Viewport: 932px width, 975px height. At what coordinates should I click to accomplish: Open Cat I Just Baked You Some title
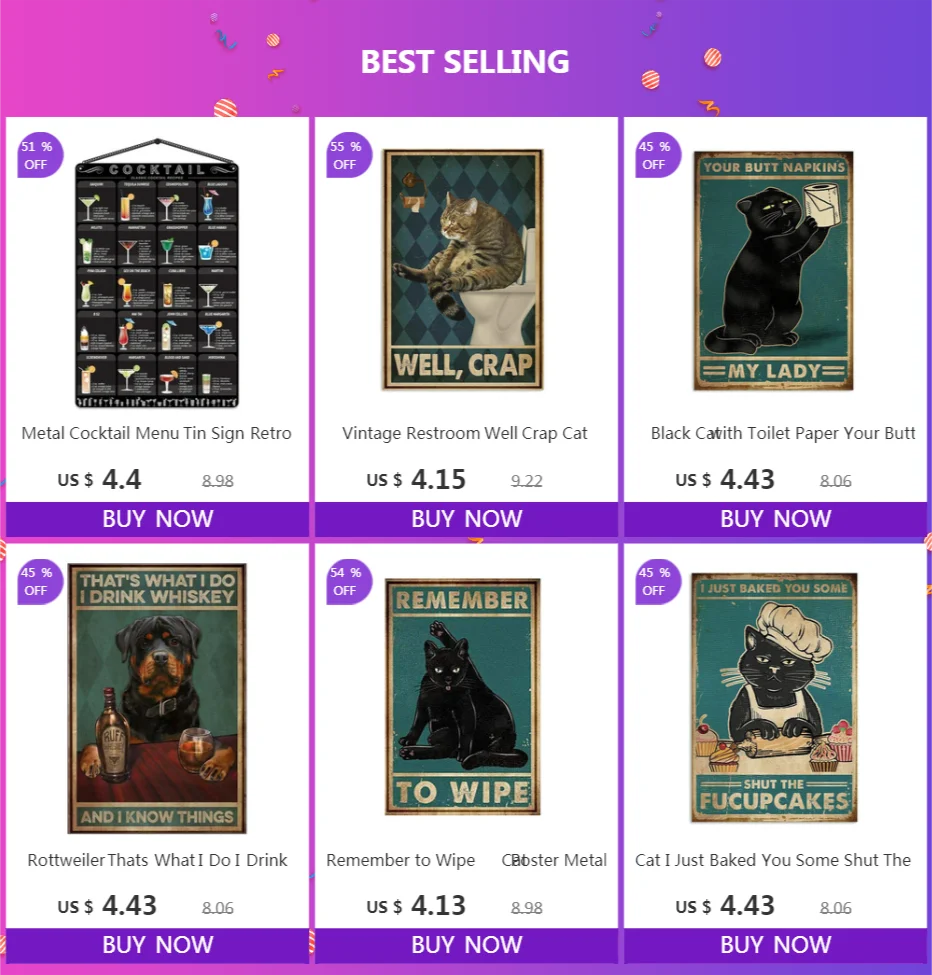point(773,860)
